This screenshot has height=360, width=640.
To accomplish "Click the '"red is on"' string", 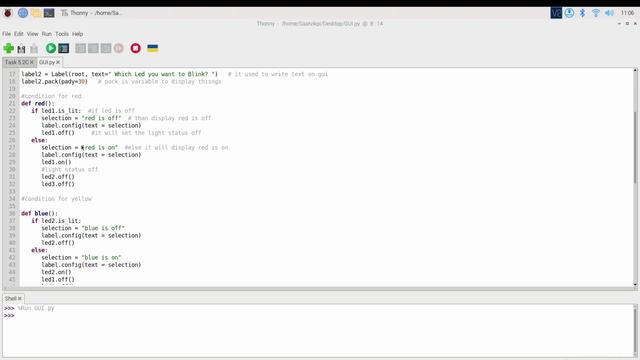I will click(x=100, y=147).
